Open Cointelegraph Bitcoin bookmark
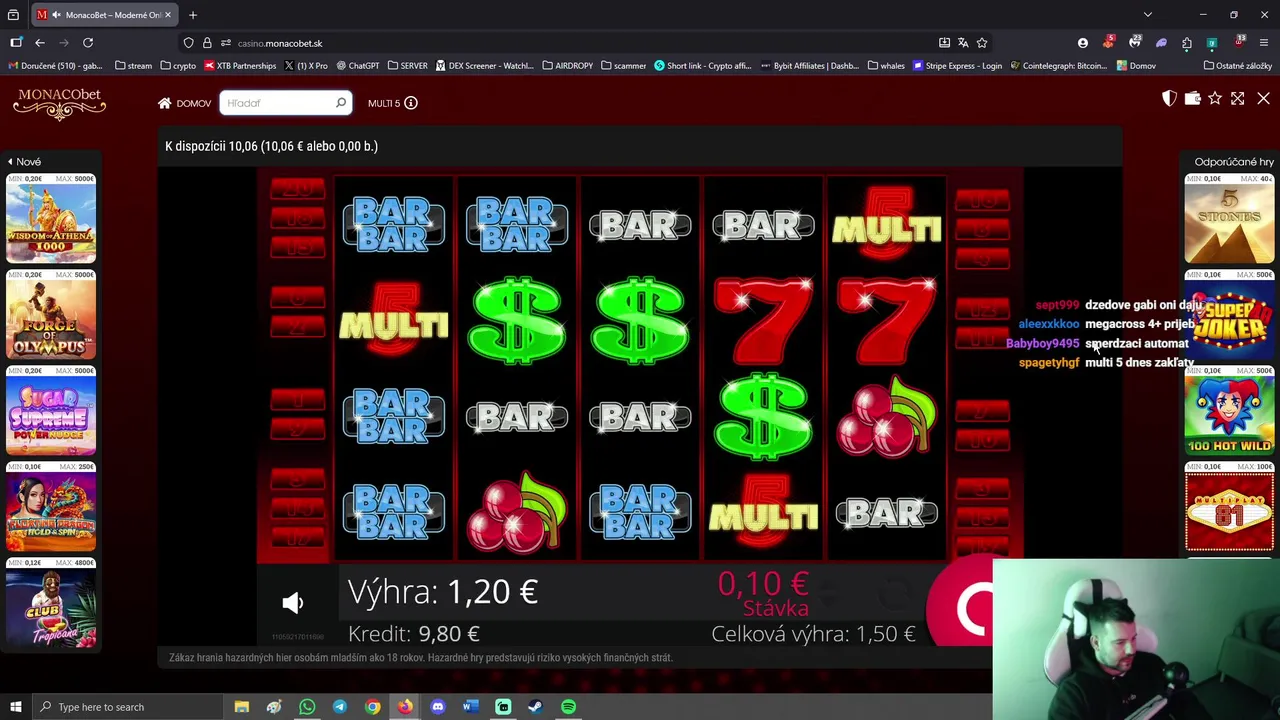The image size is (1280, 720). click(1058, 66)
